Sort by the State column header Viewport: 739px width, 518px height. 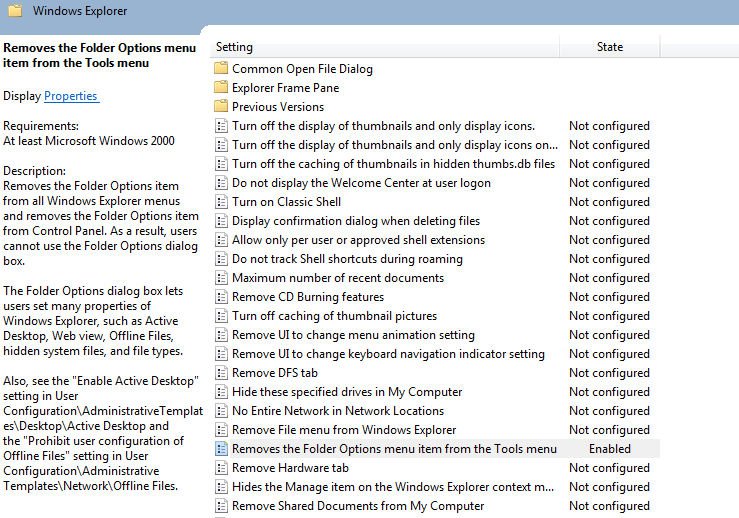[x=610, y=47]
